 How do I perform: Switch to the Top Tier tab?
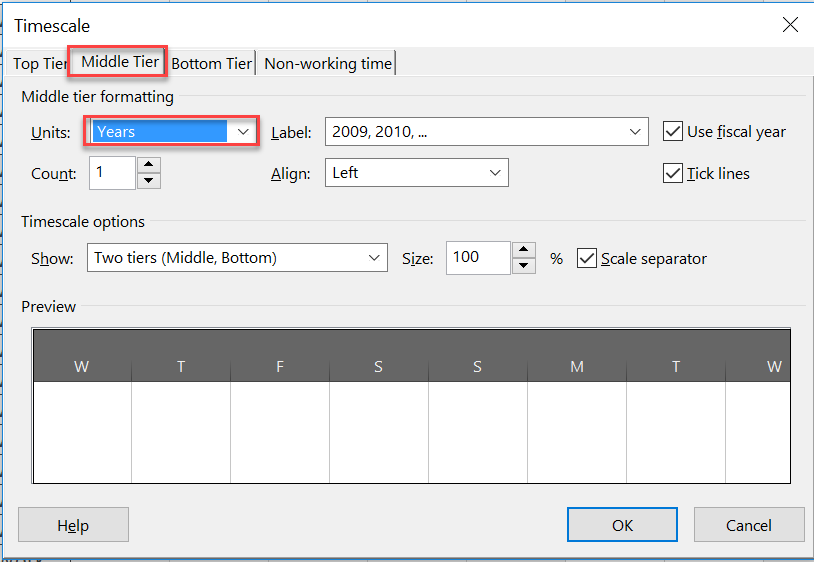40,64
